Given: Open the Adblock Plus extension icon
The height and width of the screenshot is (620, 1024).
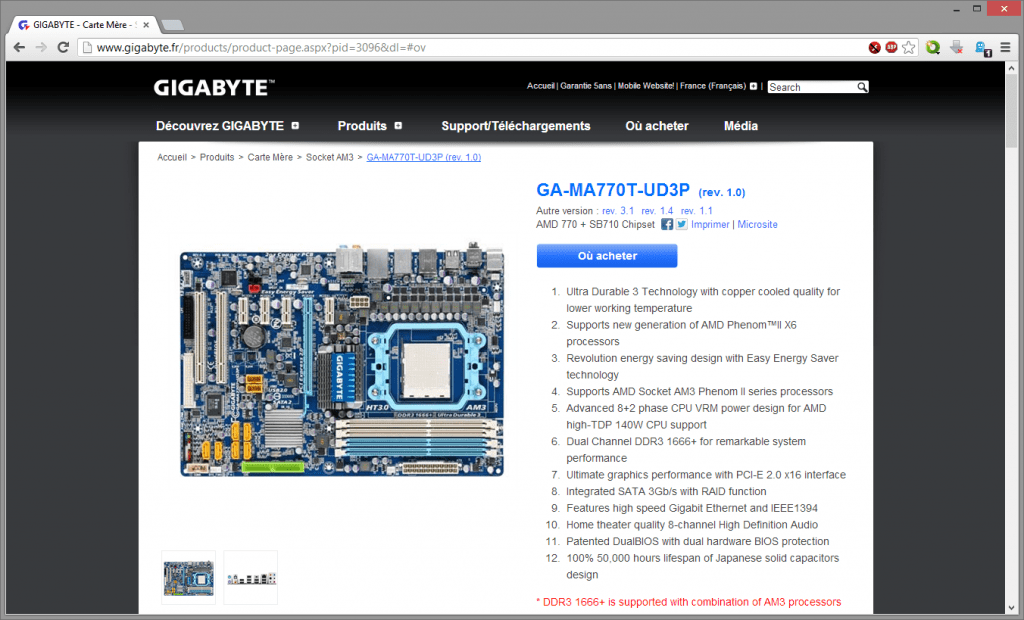Looking at the screenshot, I should (x=891, y=47).
